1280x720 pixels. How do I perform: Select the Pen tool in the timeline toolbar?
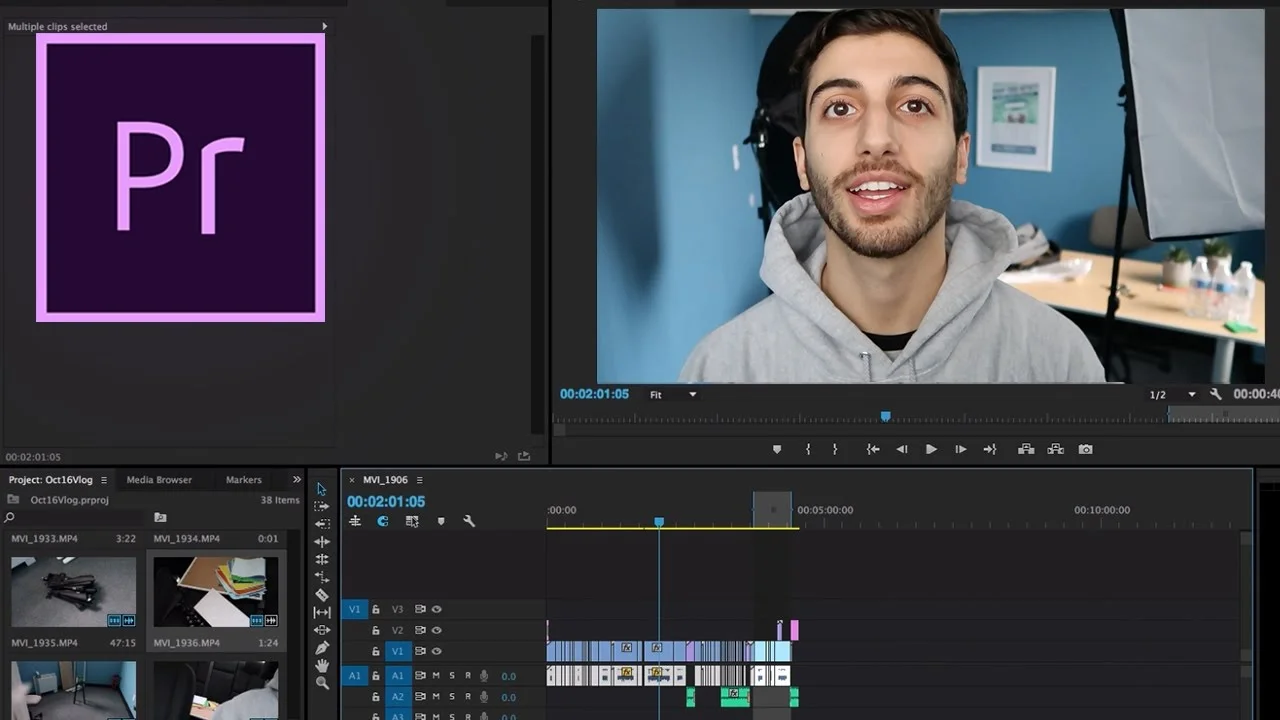click(x=322, y=646)
